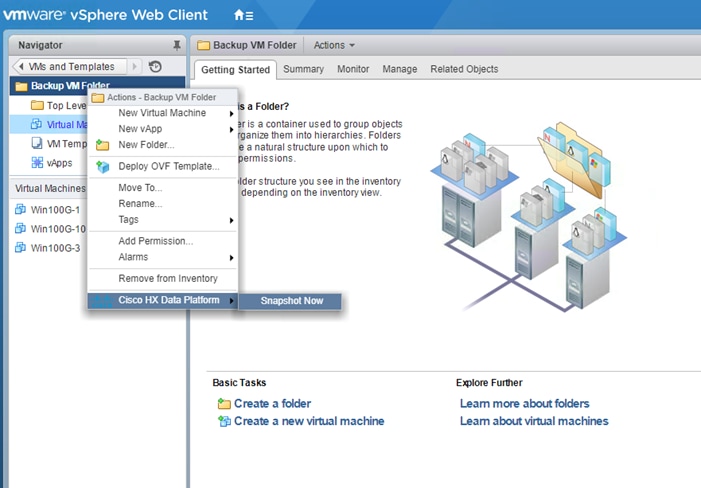Expand the Alarms submenu arrow
The width and height of the screenshot is (701, 488).
tap(232, 258)
